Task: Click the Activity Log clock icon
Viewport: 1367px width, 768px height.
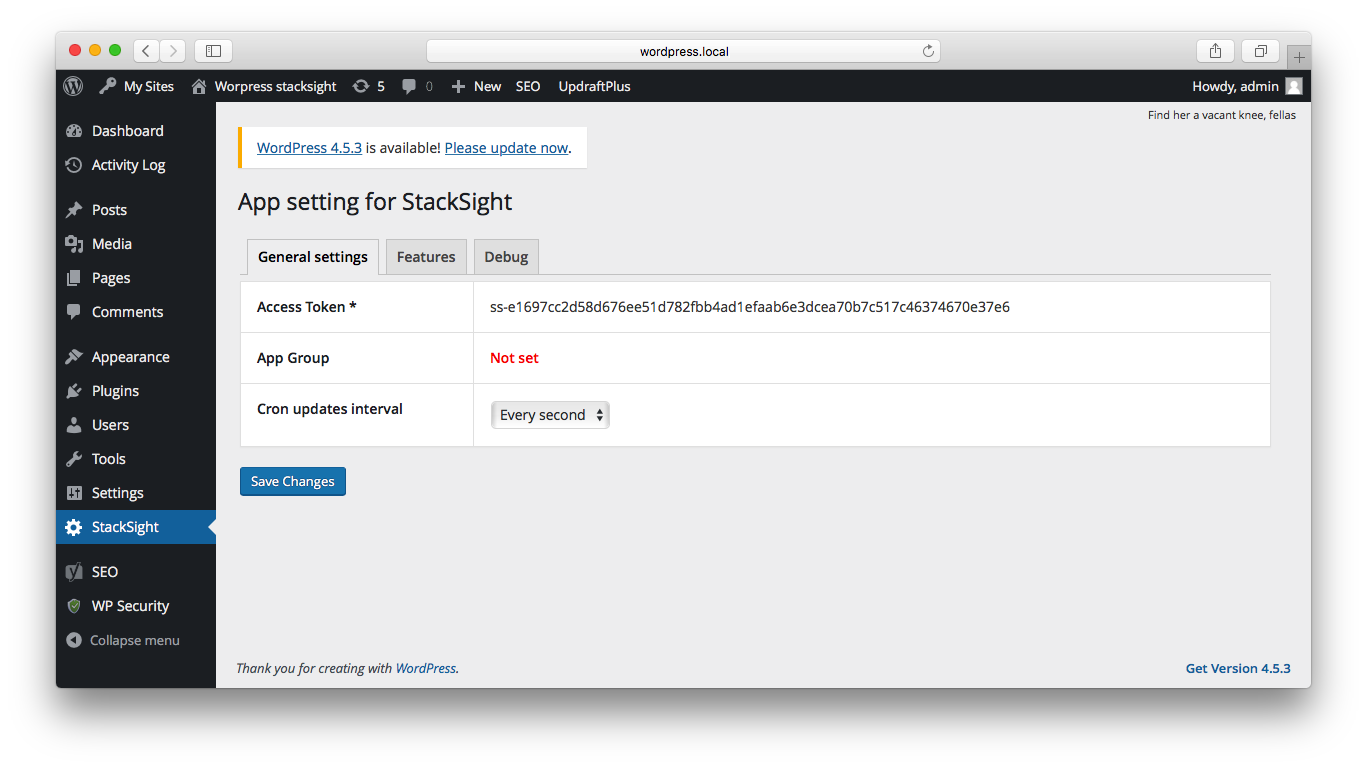Action: 74,165
